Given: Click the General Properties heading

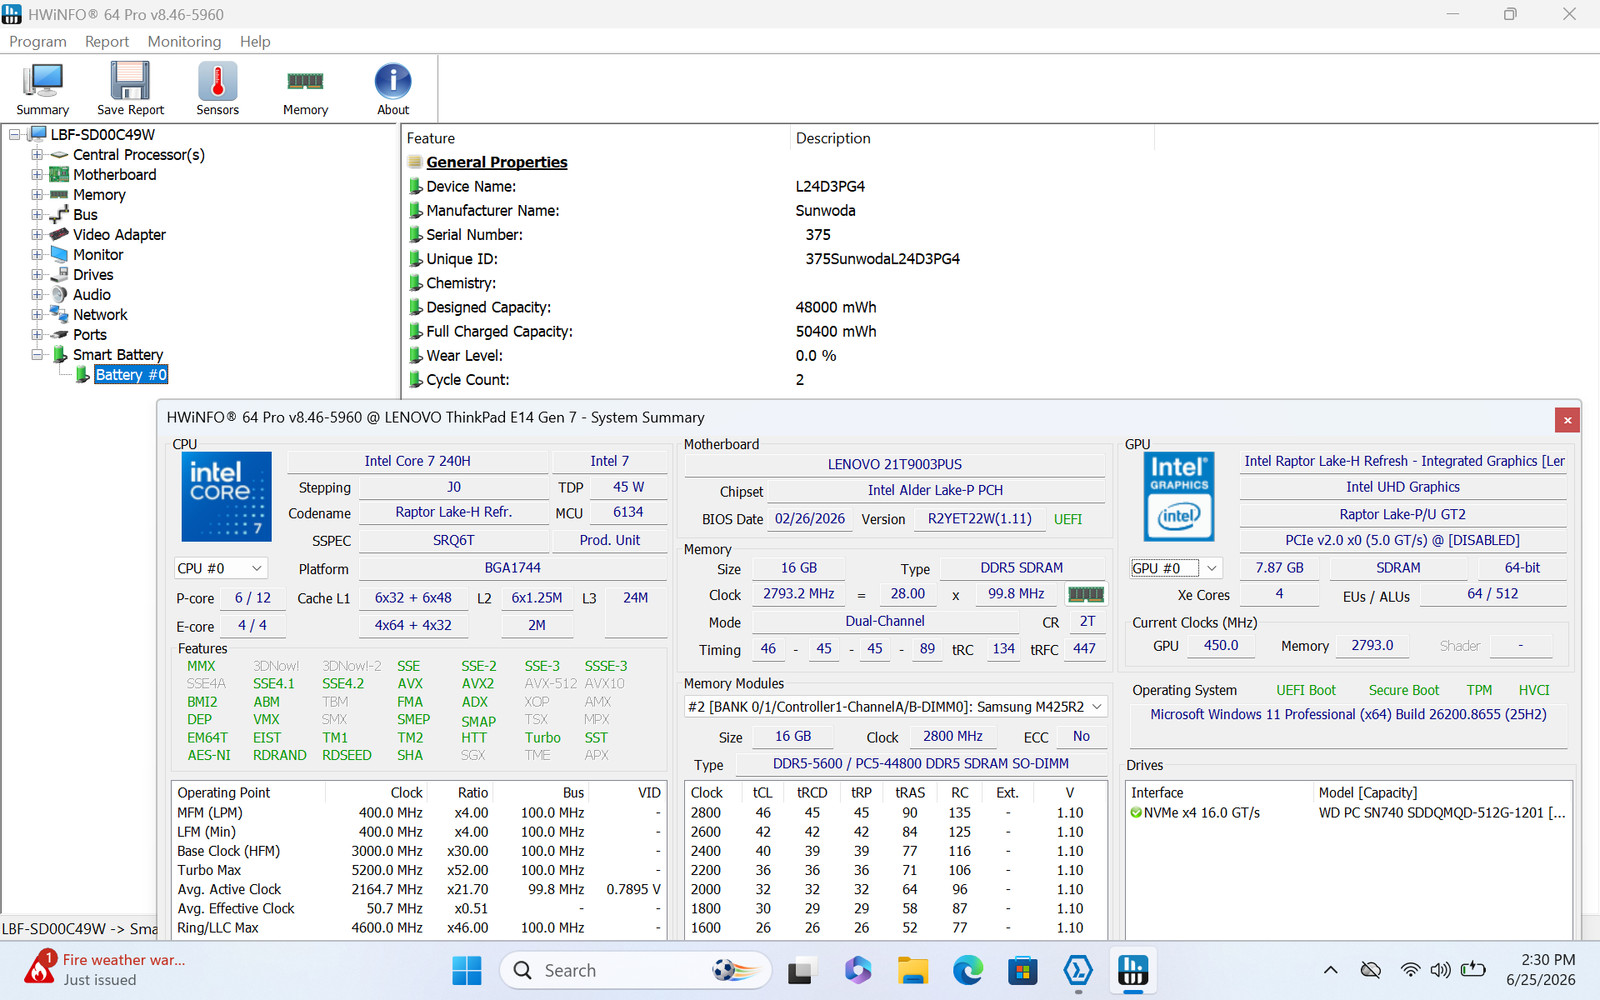Looking at the screenshot, I should point(497,162).
